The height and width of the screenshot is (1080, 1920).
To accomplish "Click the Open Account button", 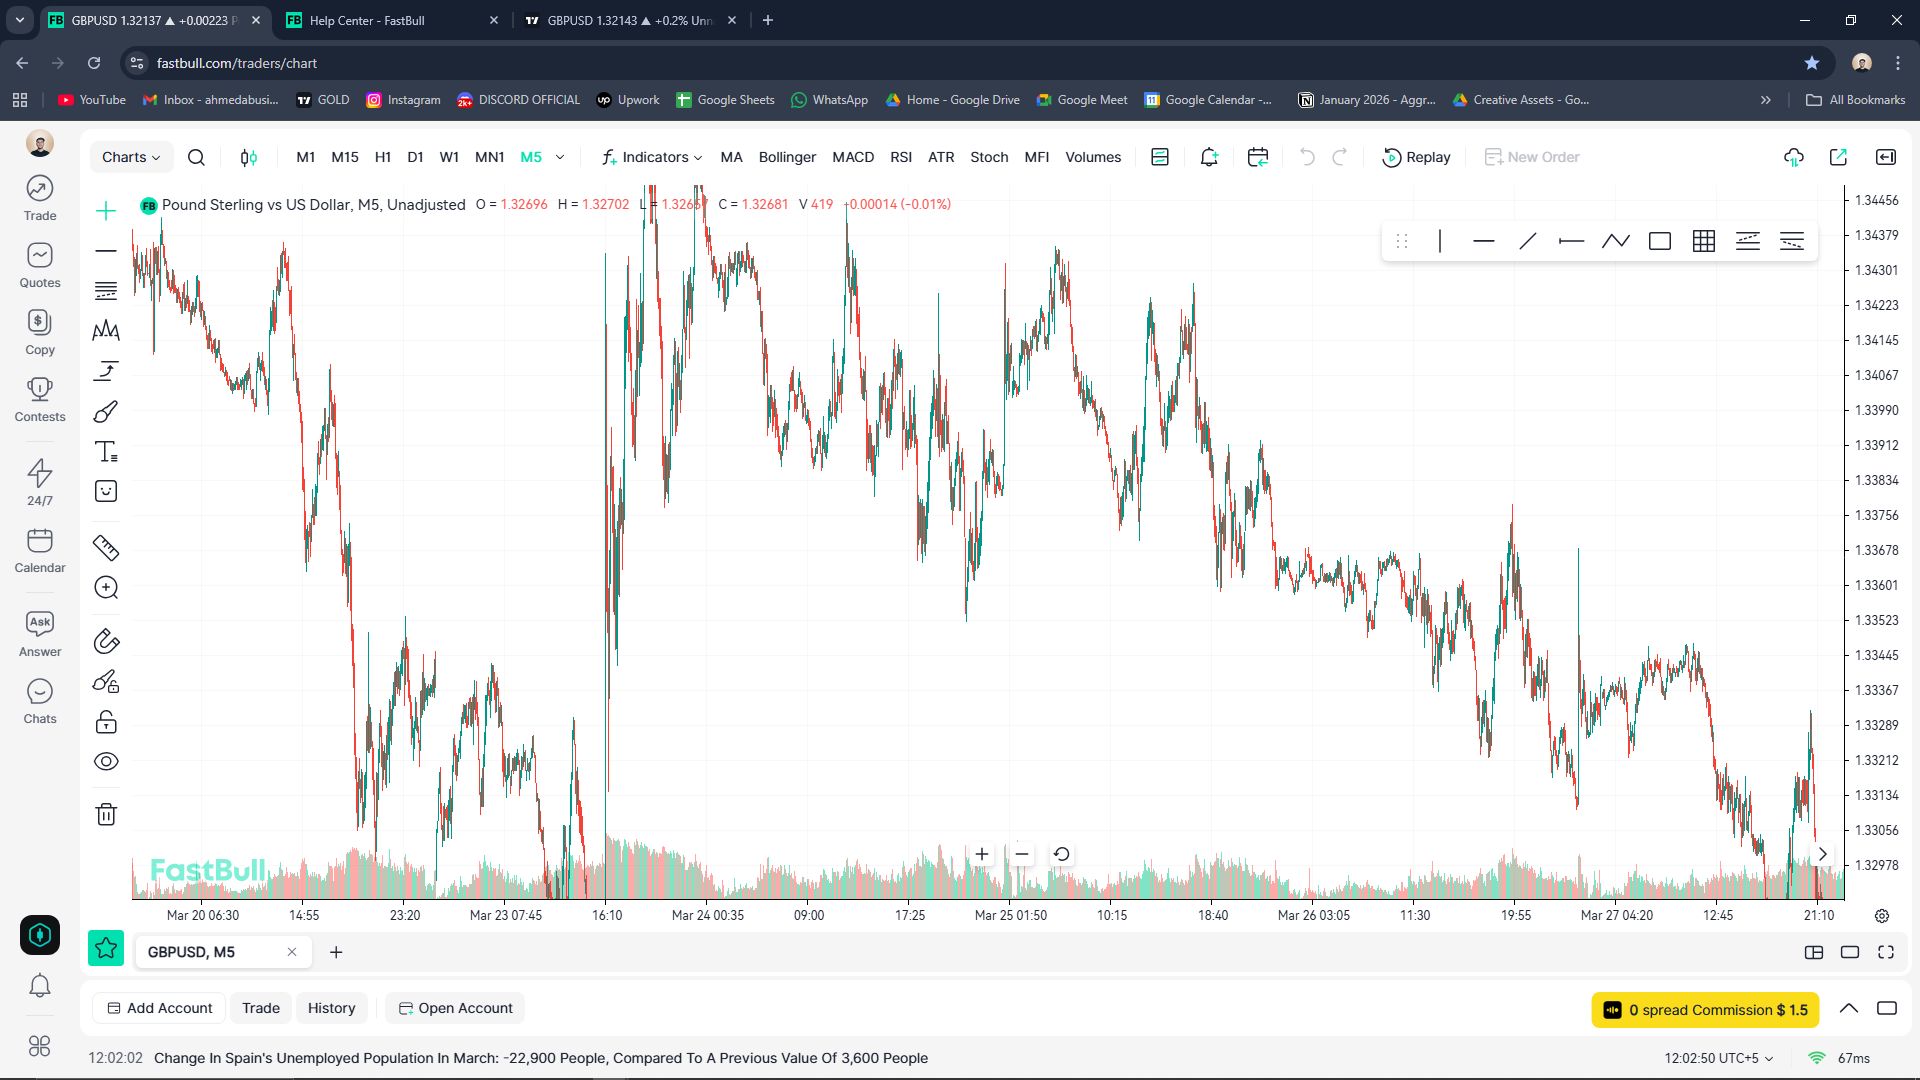I will coord(456,1008).
